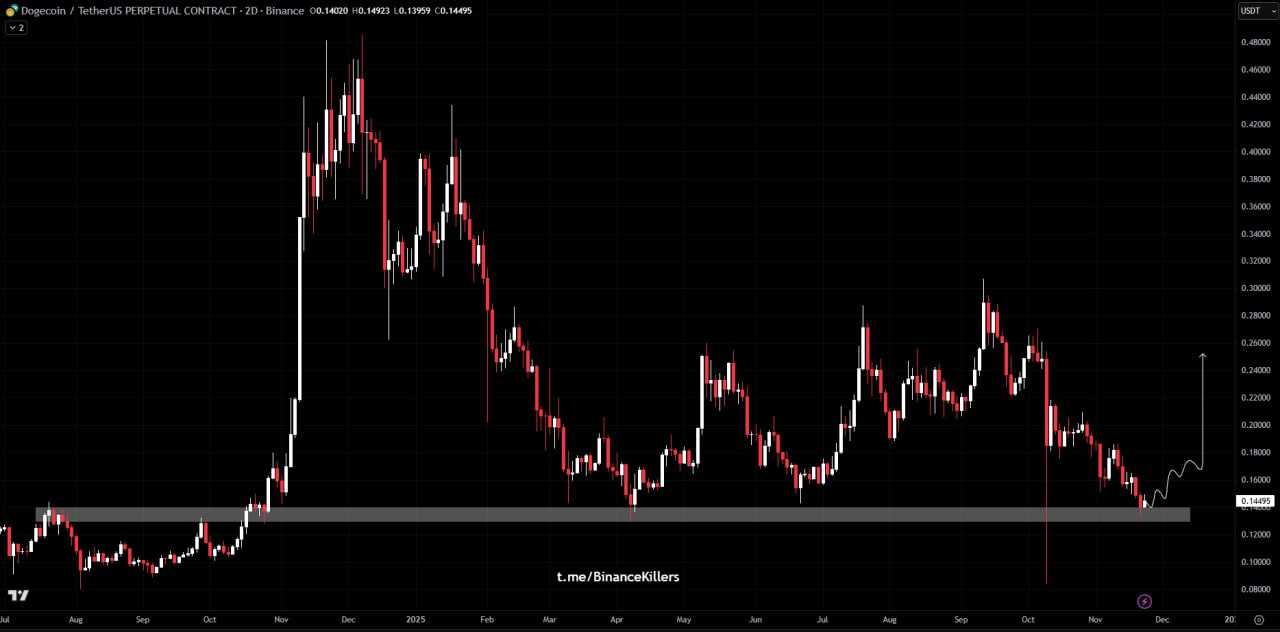
Task: Click the 0.30000 price axis label
Action: [x=1255, y=288]
